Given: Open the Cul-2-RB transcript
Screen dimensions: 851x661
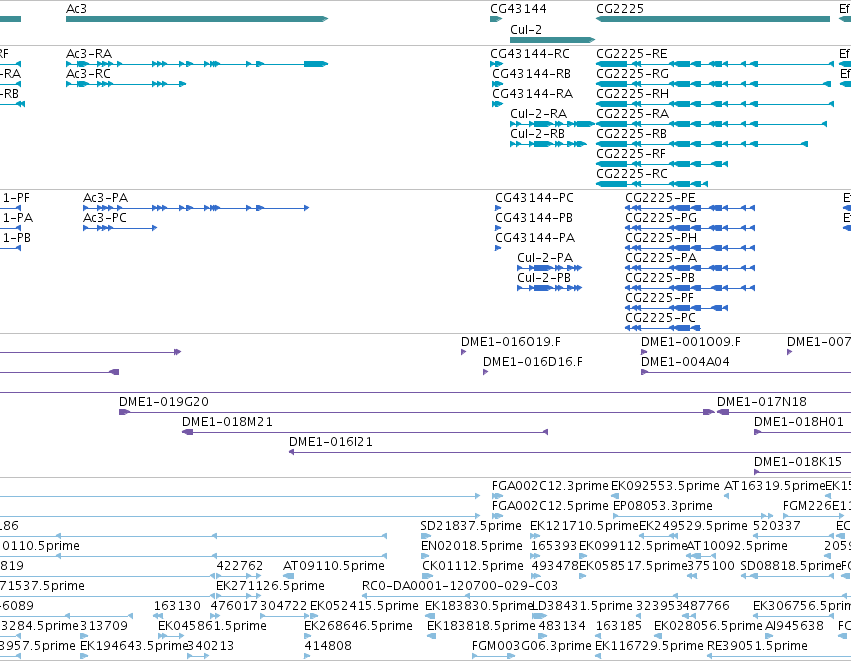Looking at the screenshot, I should pyautogui.click(x=548, y=144).
